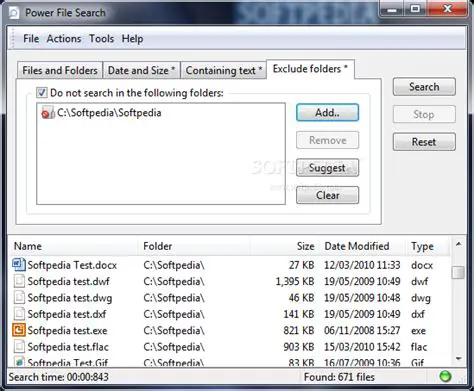Select the Exclude folders tab
The width and height of the screenshot is (474, 391).
(310, 69)
